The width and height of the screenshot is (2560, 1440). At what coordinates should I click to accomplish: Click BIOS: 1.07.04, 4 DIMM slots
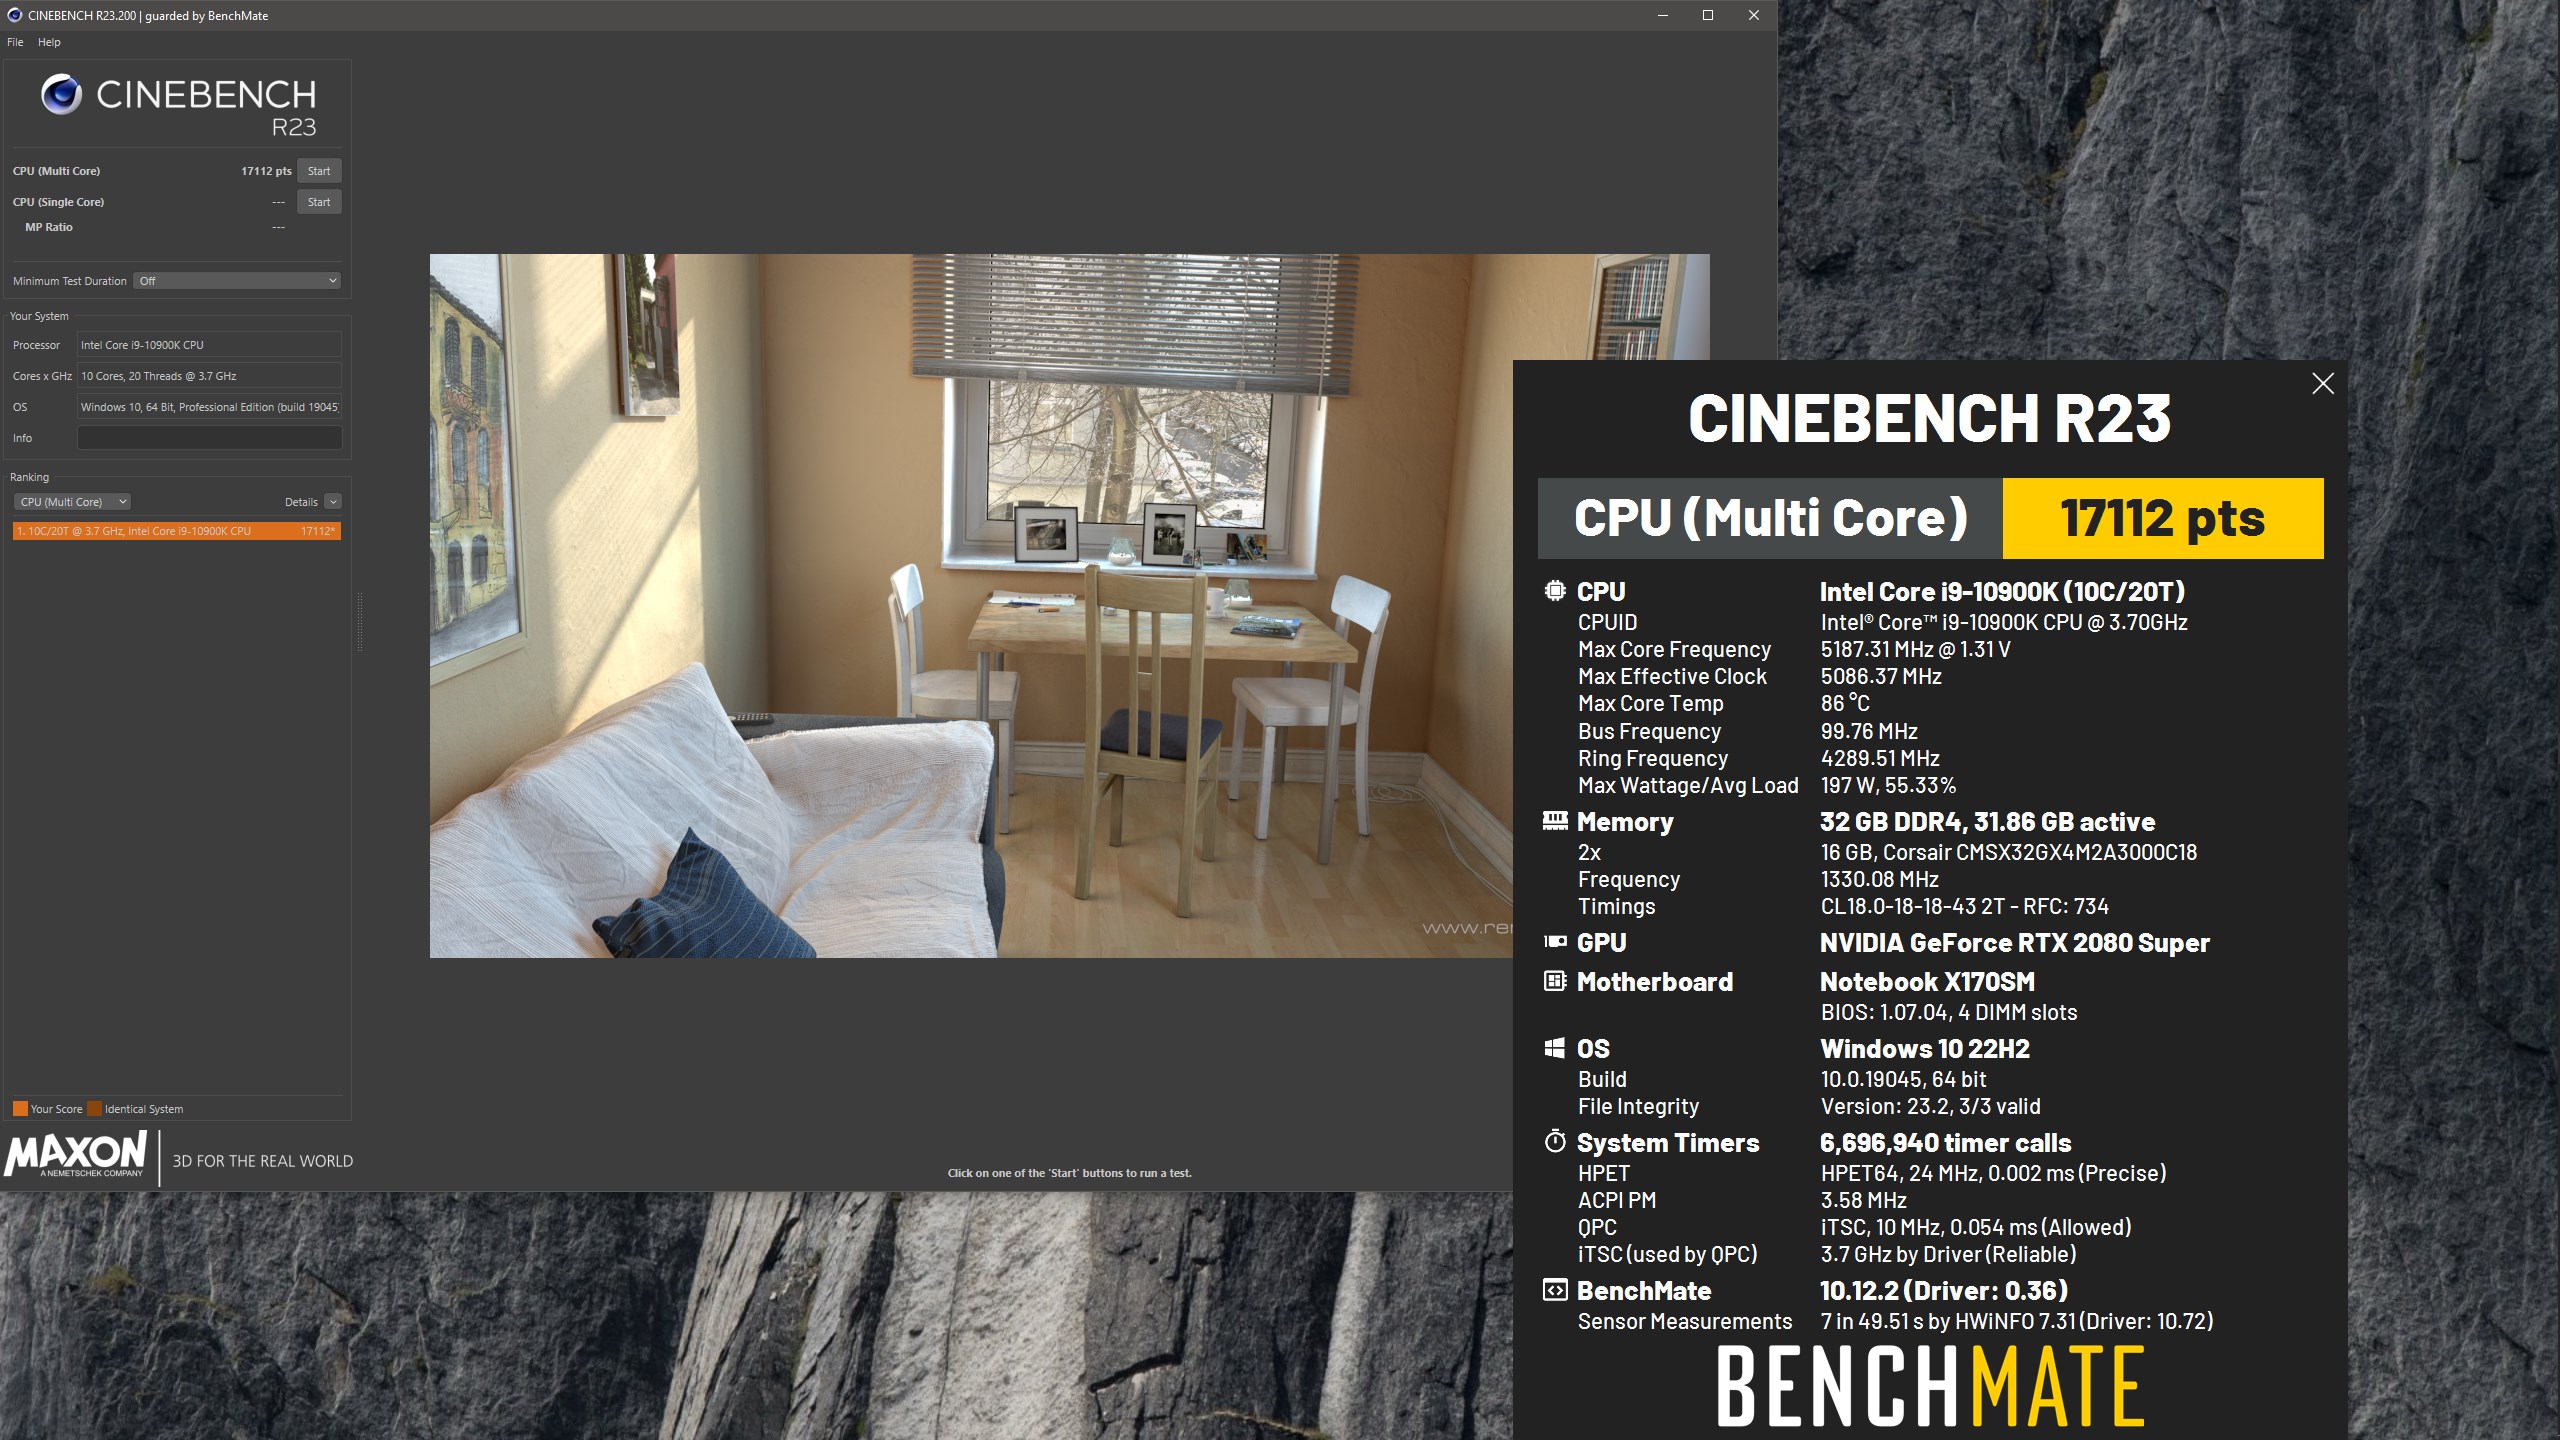(1949, 1012)
